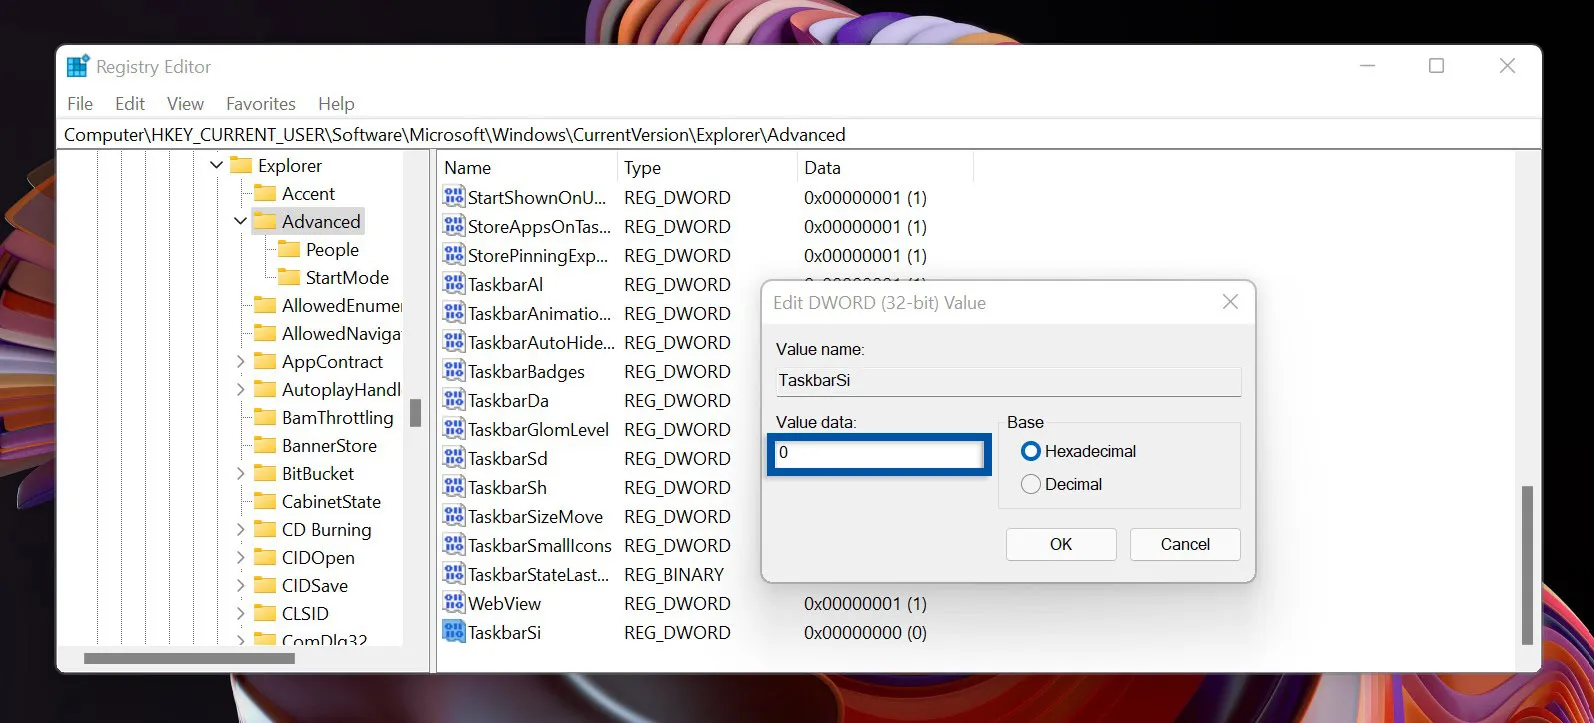Screen dimensions: 1594x723
Task: Click the Registry Editor app icon
Action: tap(78, 67)
